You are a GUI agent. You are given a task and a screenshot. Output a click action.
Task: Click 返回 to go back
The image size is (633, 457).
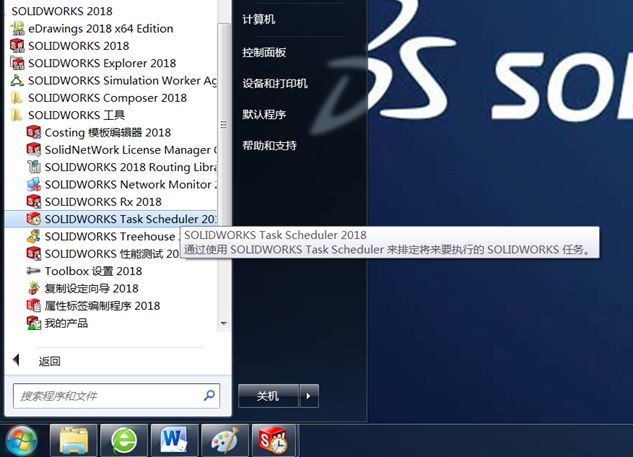(50, 361)
